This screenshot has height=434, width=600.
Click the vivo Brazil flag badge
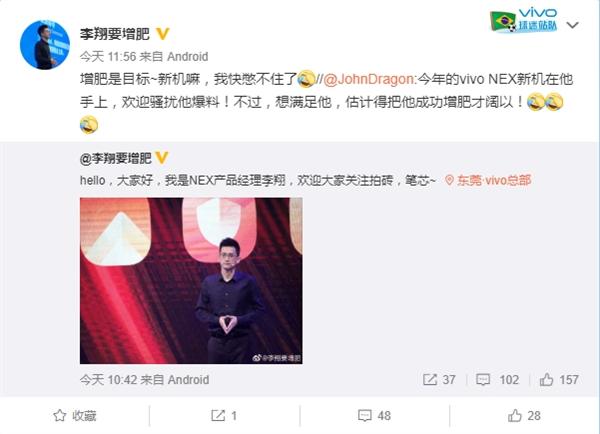pos(523,20)
